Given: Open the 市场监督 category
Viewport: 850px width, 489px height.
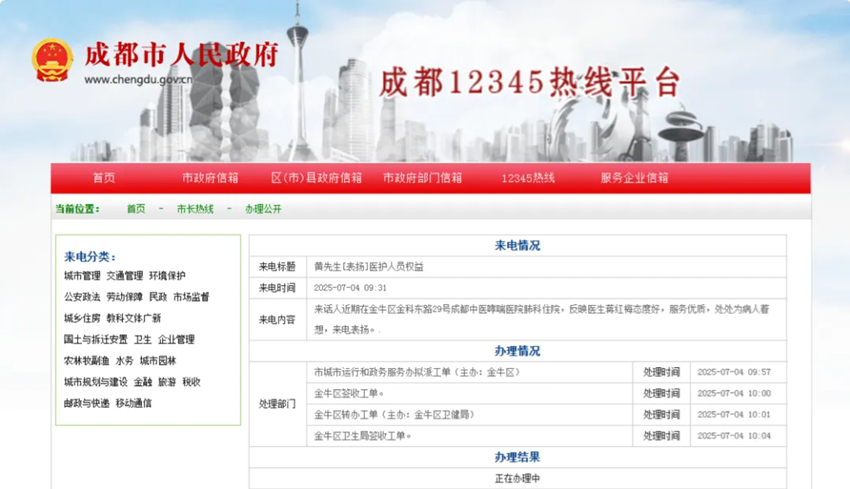Looking at the screenshot, I should (x=191, y=297).
